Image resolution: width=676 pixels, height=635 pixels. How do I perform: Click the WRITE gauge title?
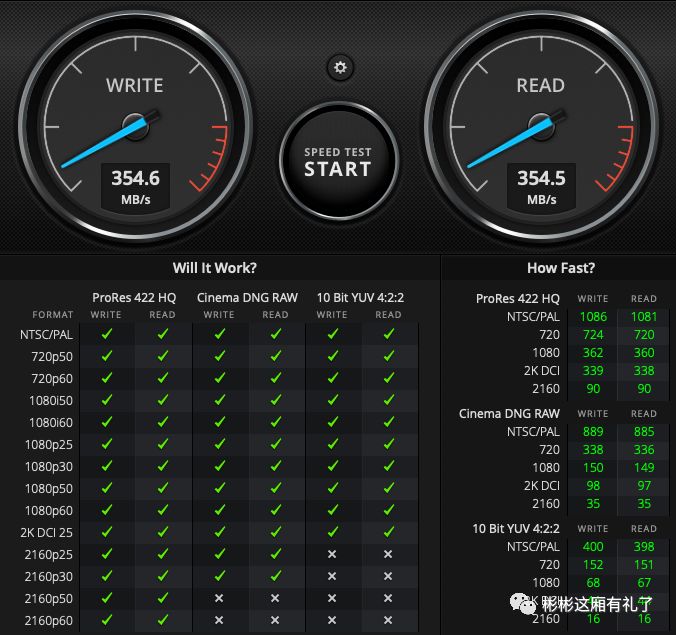135,85
